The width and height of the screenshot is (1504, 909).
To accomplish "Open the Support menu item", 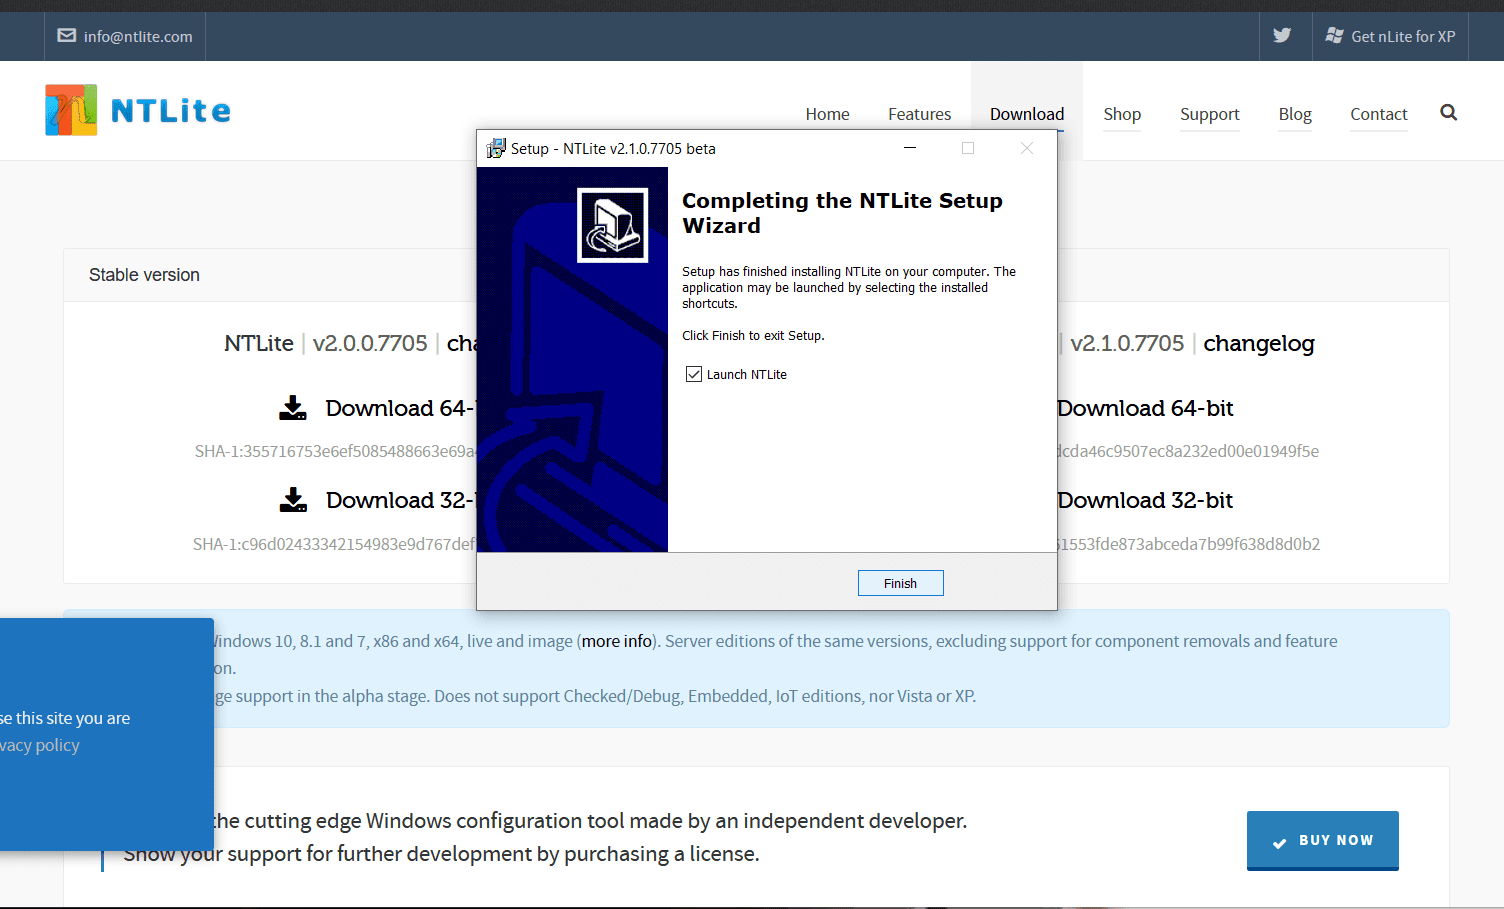I will [x=1209, y=114].
